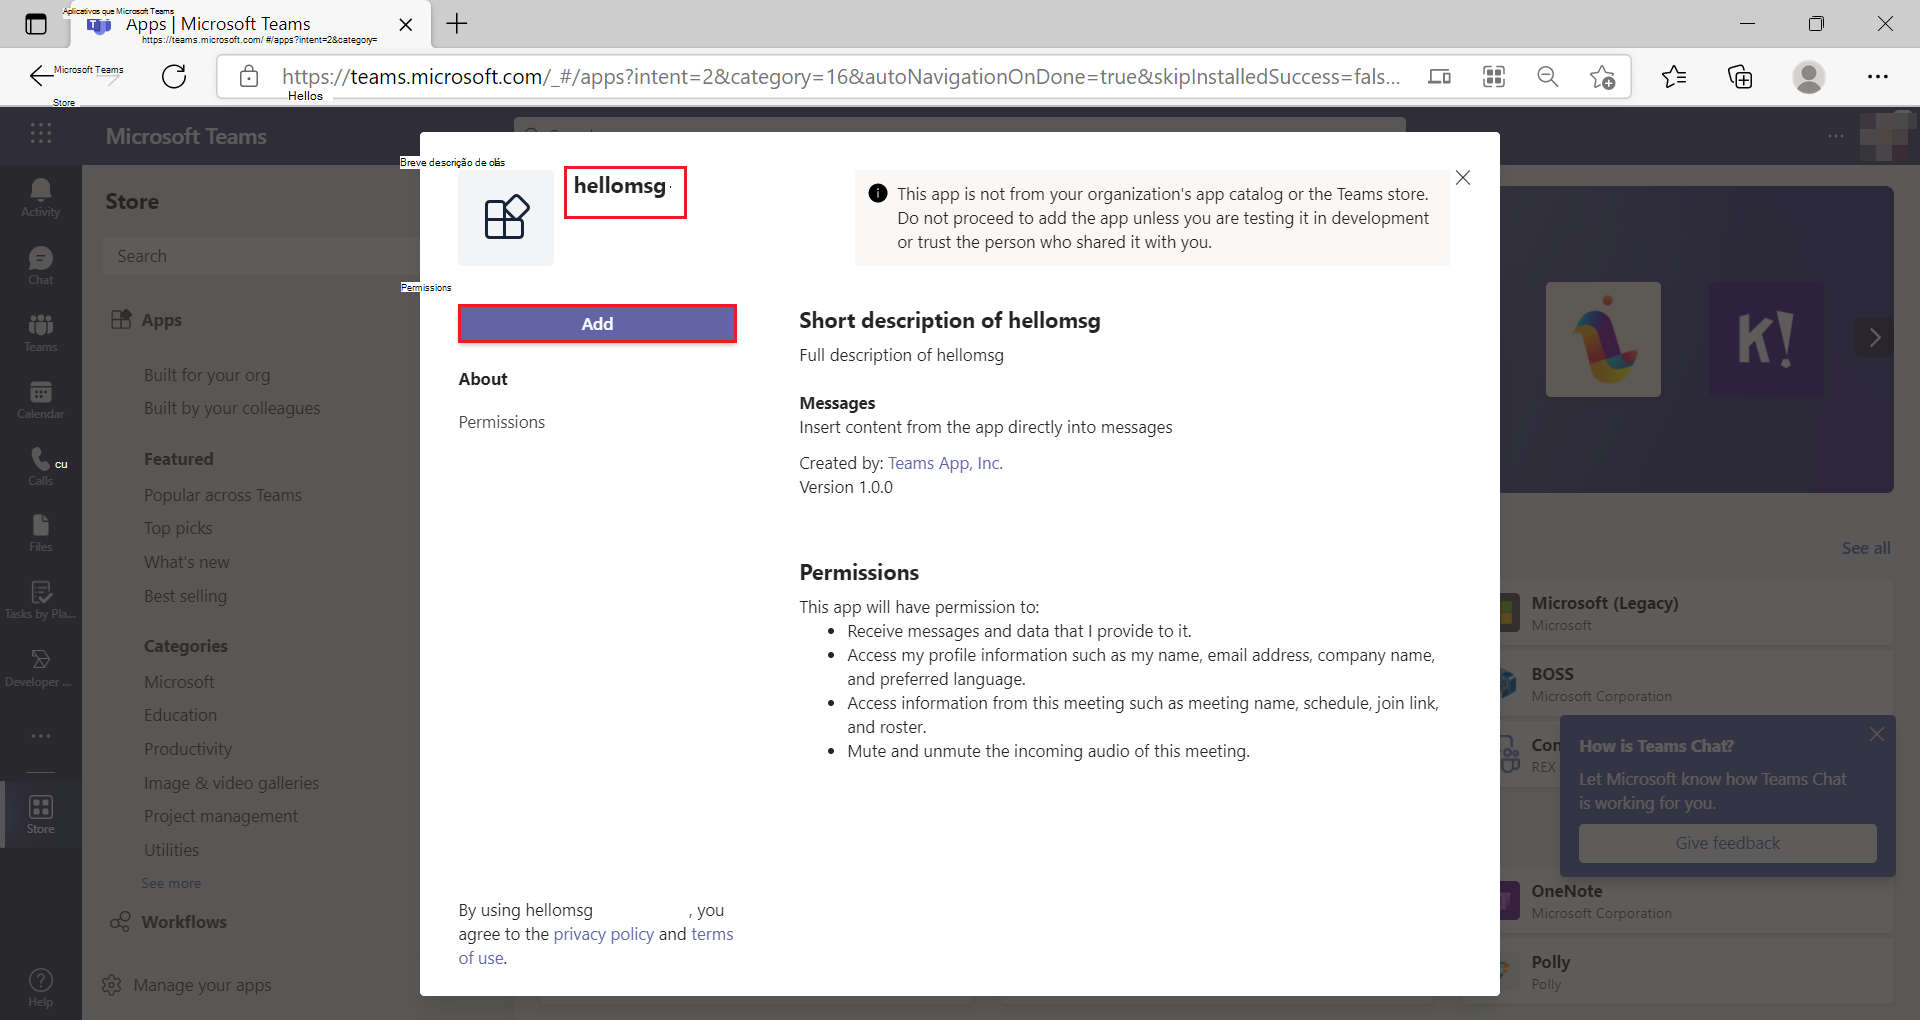Select Apps in Store navigation
The height and width of the screenshot is (1020, 1920).
click(x=147, y=320)
